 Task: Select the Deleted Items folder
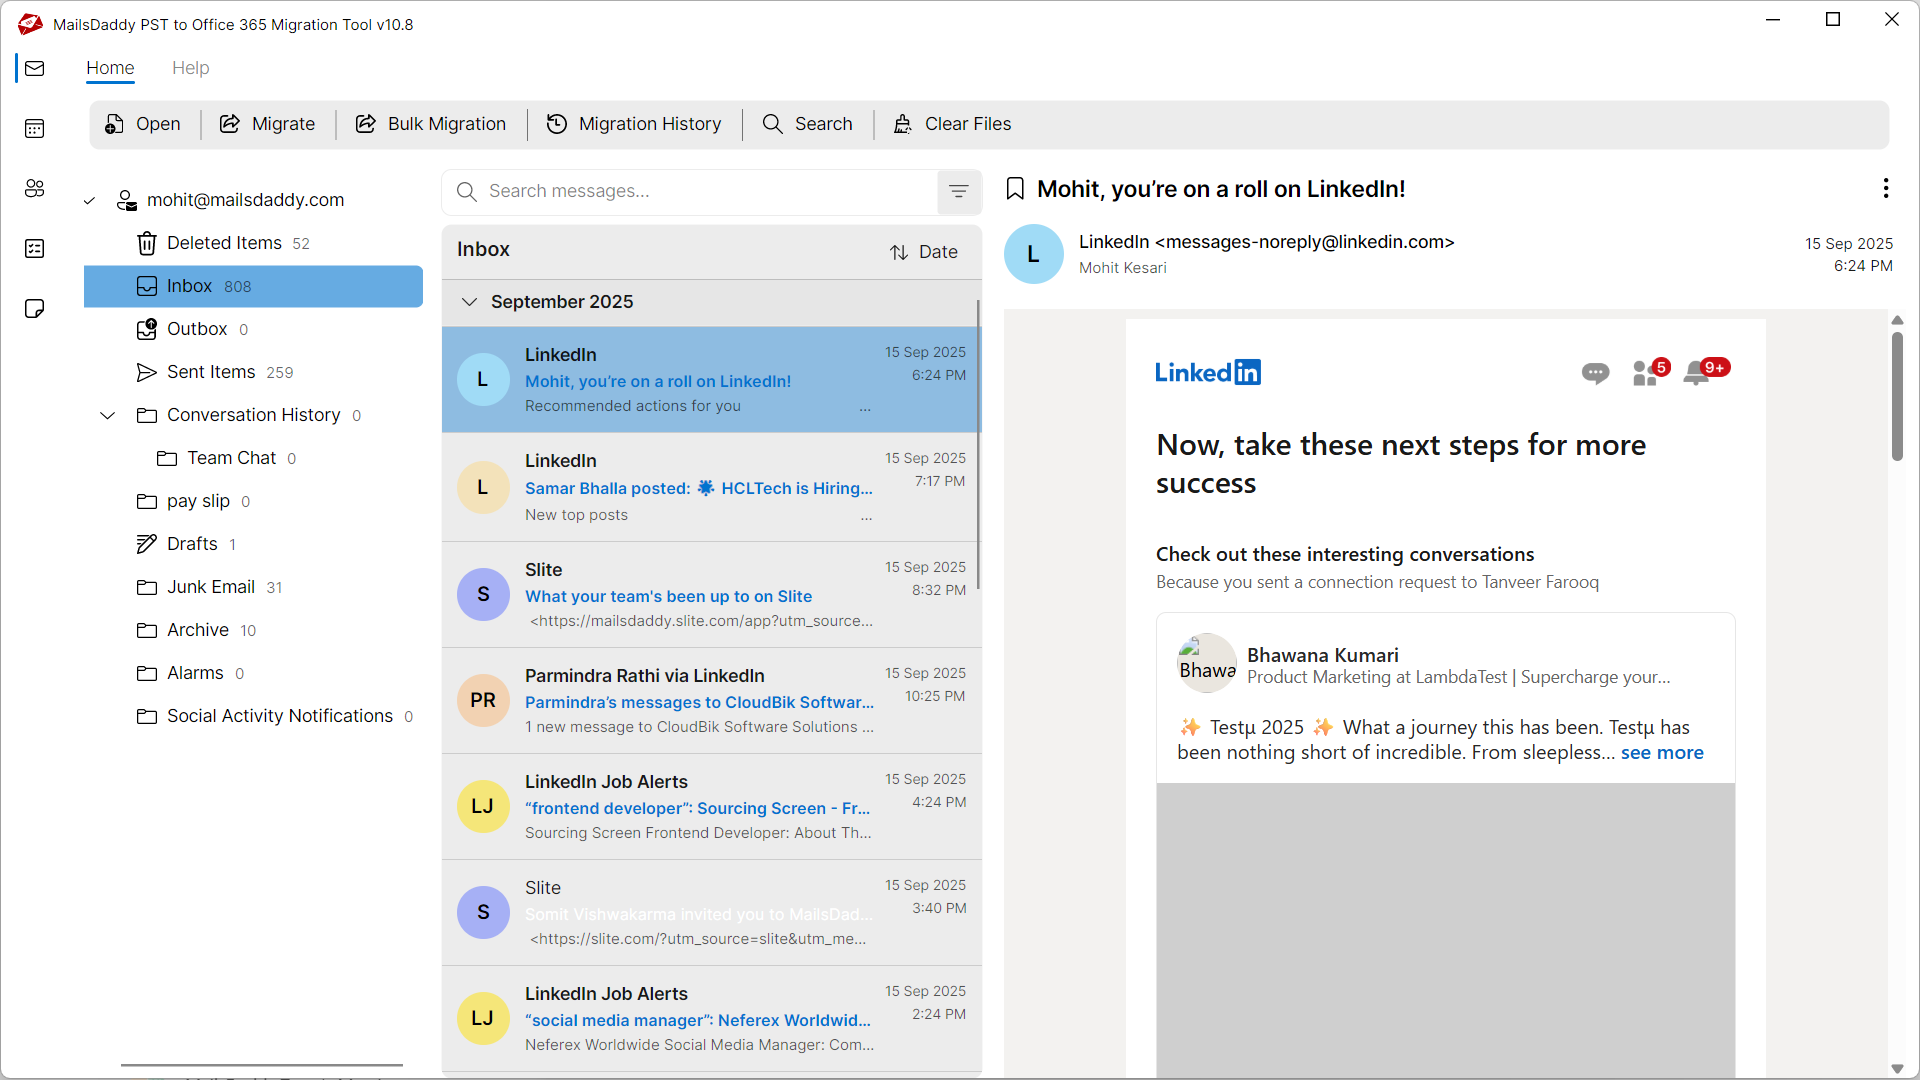pyautogui.click(x=253, y=243)
